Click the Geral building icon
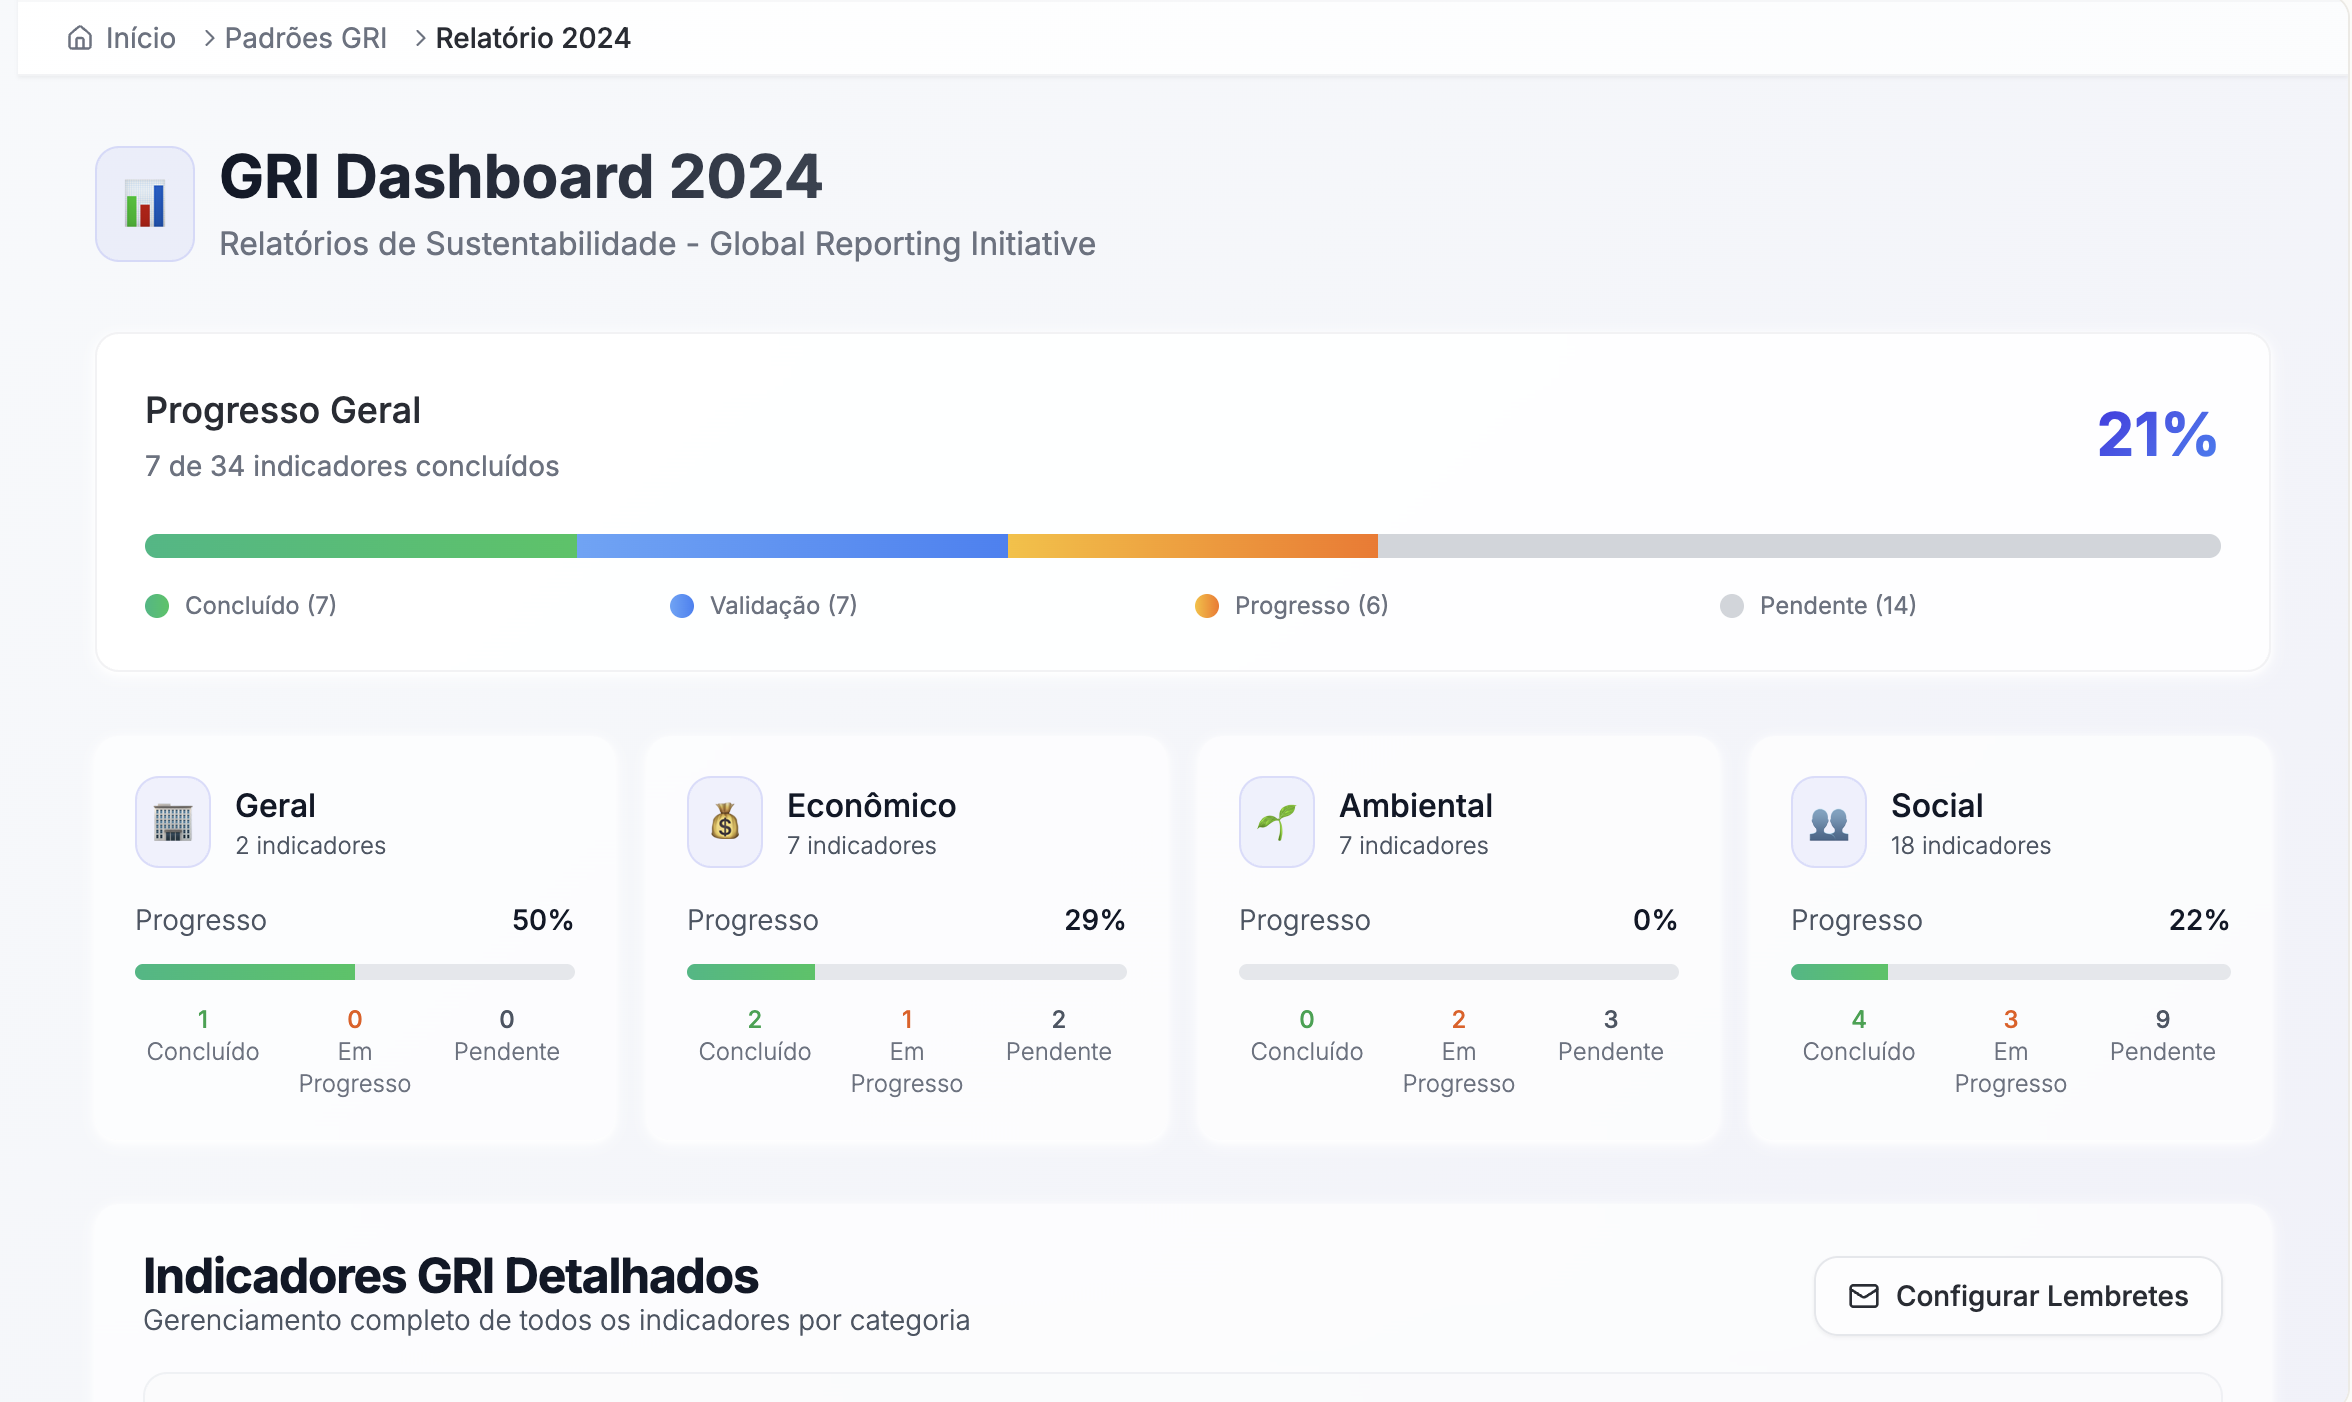Screen dimensions: 2352x1402 pyautogui.click(x=173, y=822)
